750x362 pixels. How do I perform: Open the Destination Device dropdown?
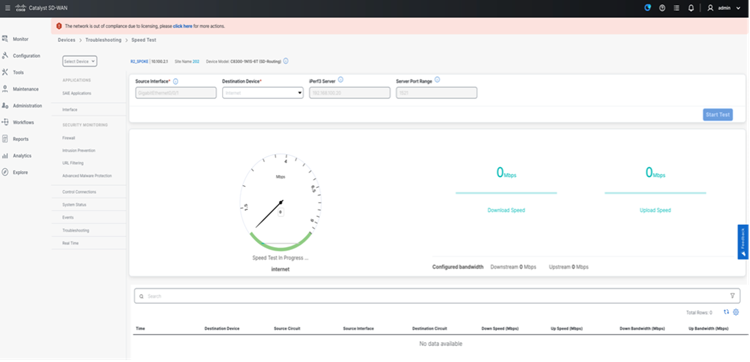[263, 93]
